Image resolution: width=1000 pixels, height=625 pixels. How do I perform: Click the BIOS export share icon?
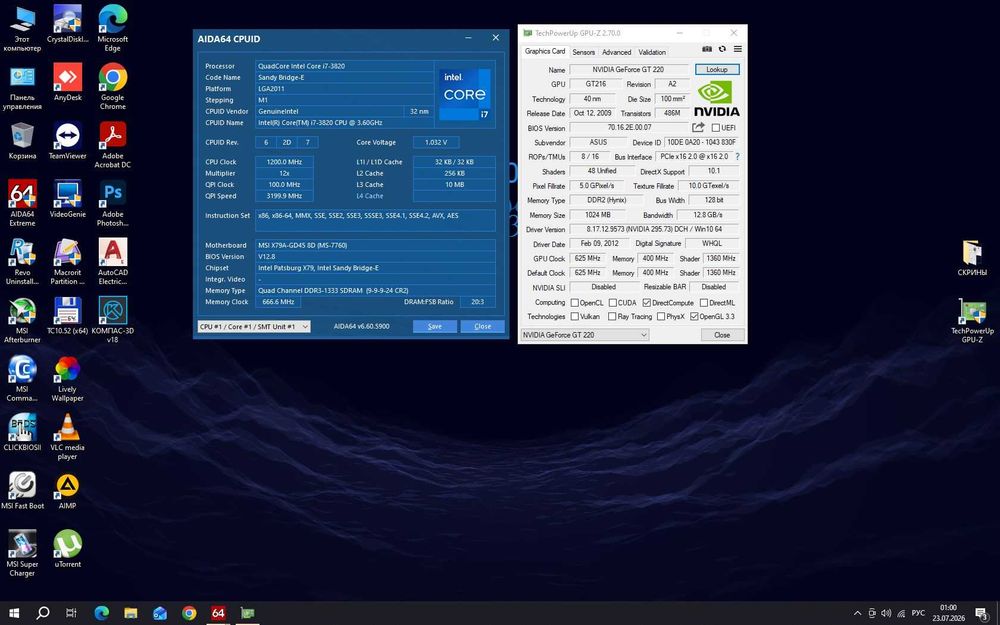698,128
